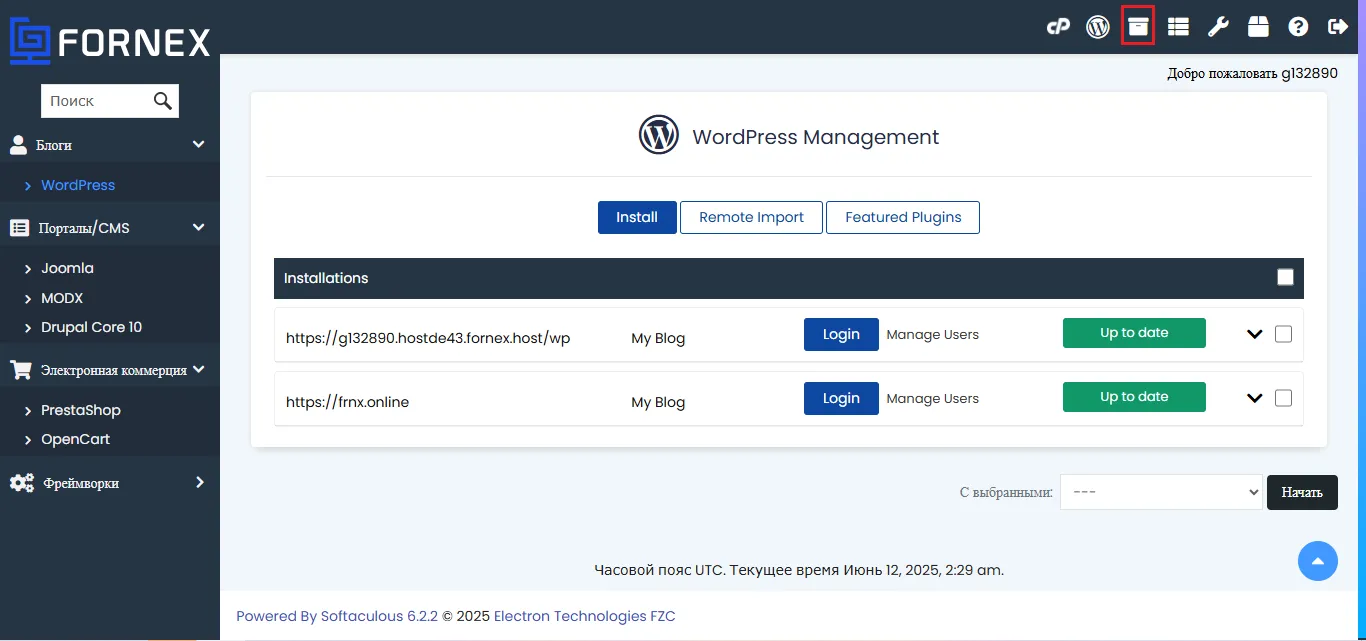Switch to Remote Import tab
The image size is (1366, 641).
pos(751,217)
